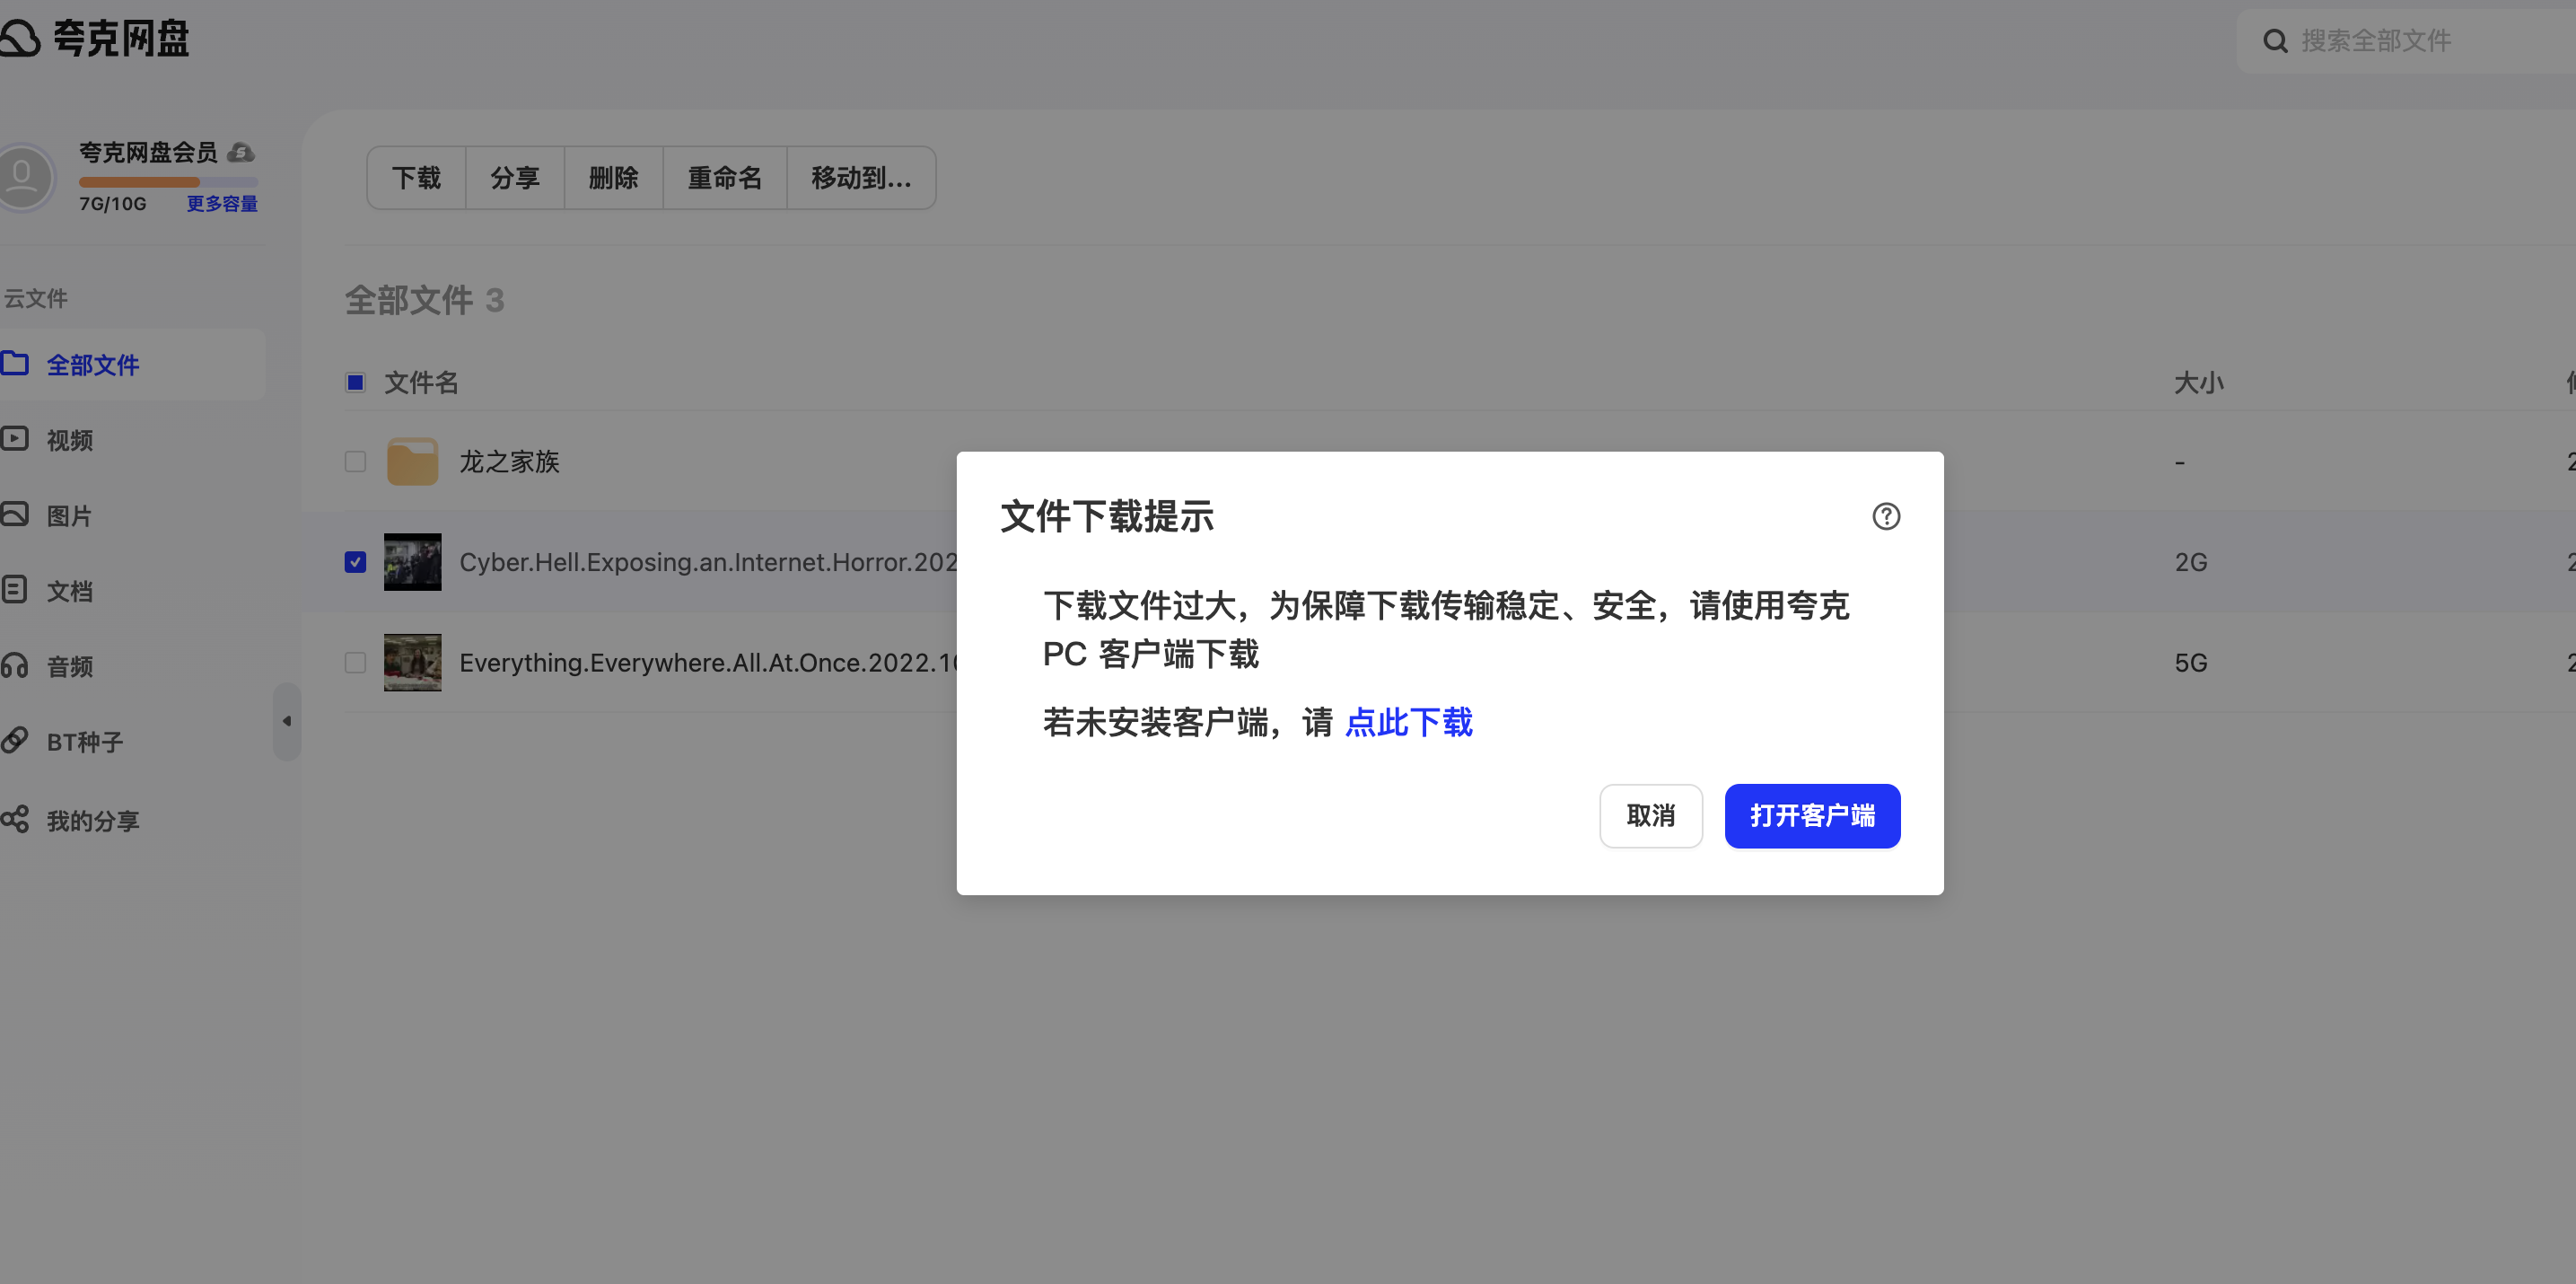Click the 7G/10G storage usage bar

pos(168,182)
